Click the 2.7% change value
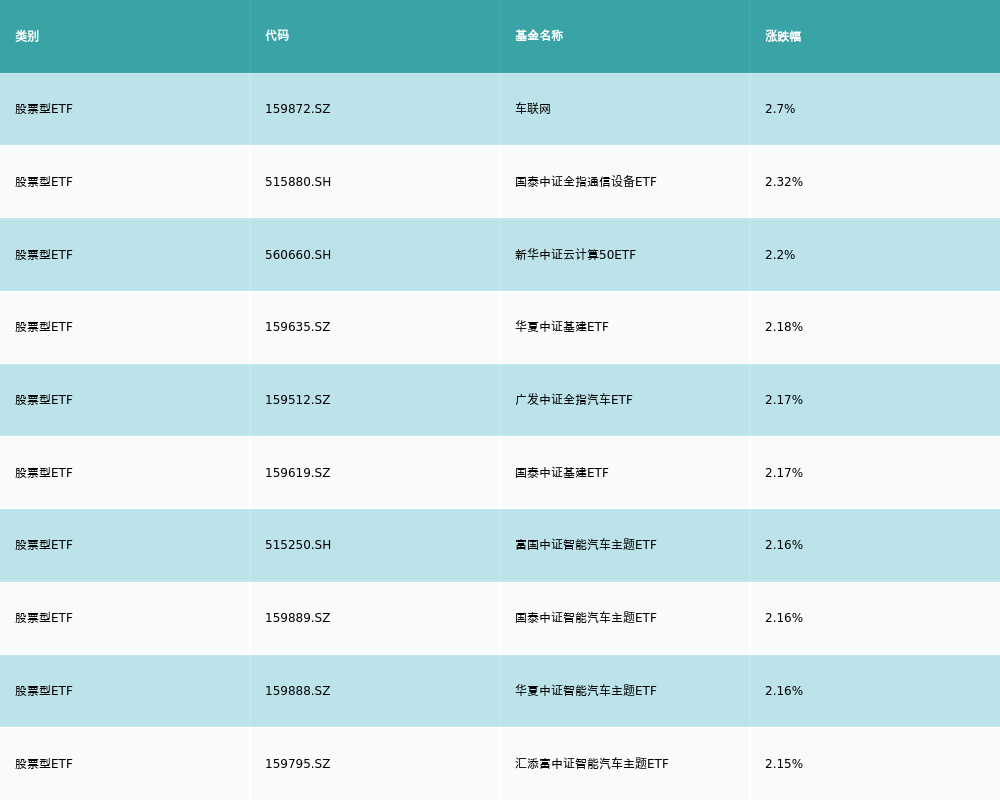The image size is (1000, 800). (780, 109)
